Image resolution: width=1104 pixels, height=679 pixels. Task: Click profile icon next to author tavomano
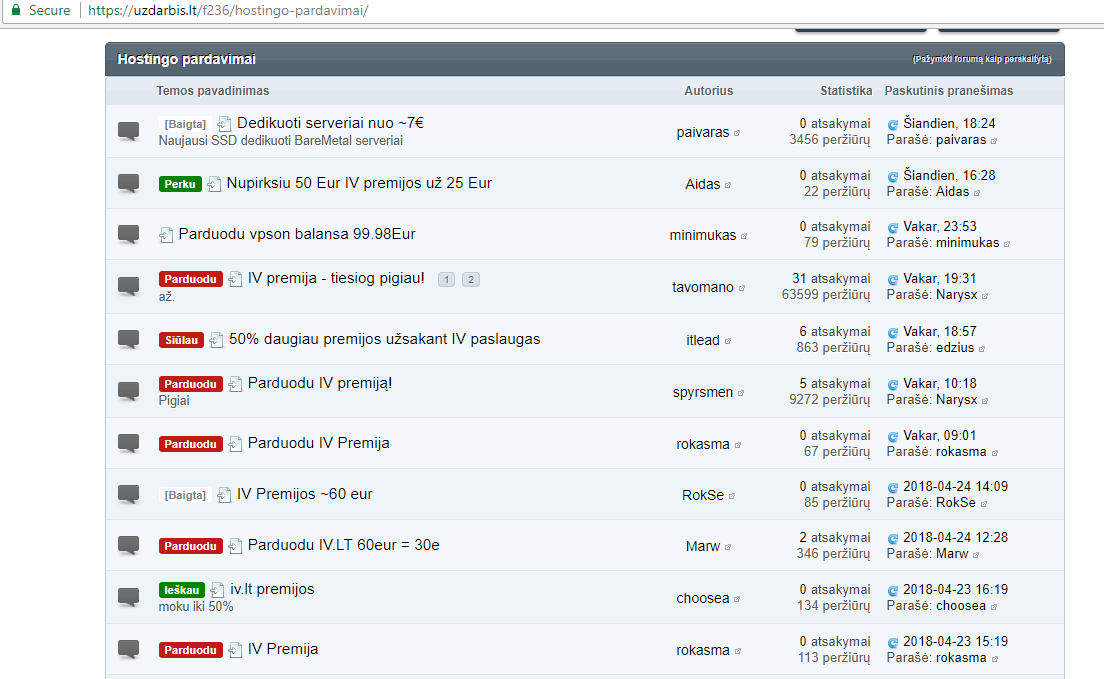pyautogui.click(x=741, y=288)
